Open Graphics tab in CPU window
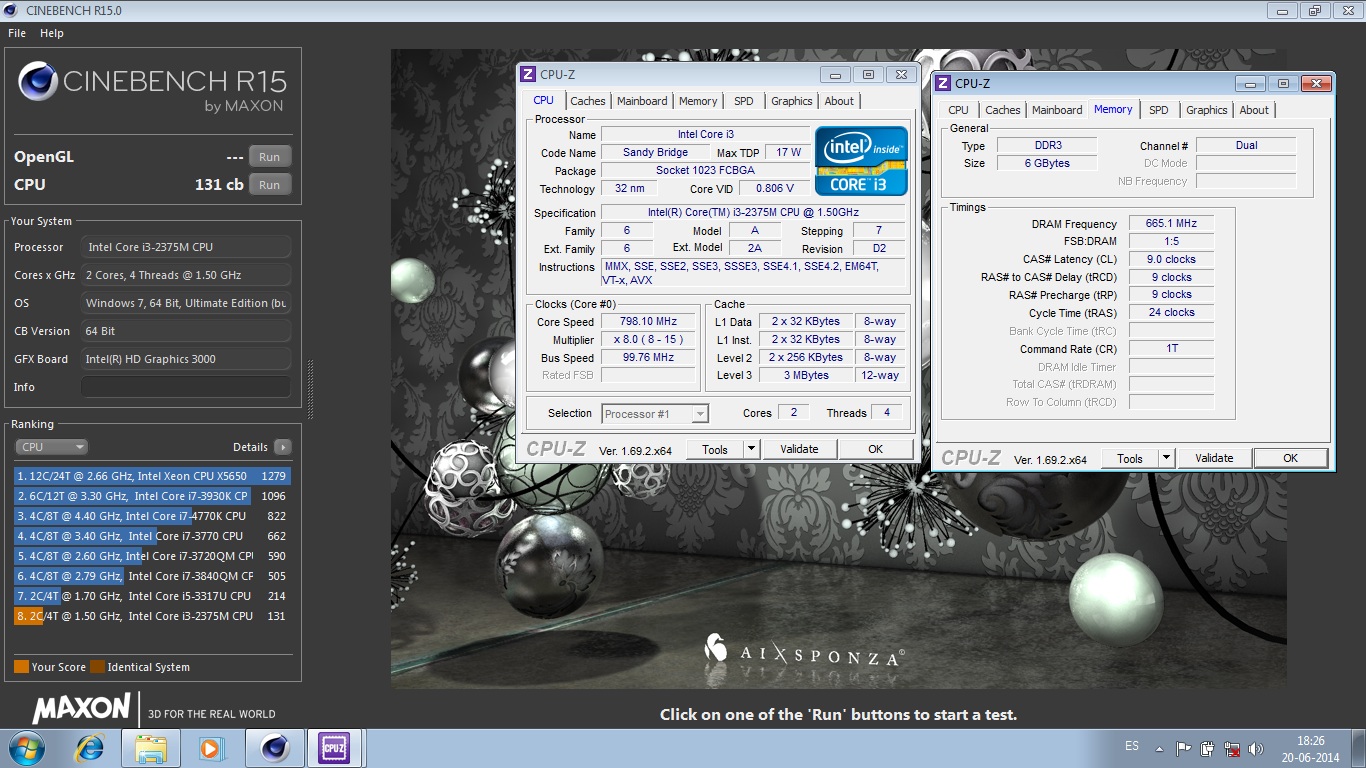Screen dimensions: 1366x768 792,101
